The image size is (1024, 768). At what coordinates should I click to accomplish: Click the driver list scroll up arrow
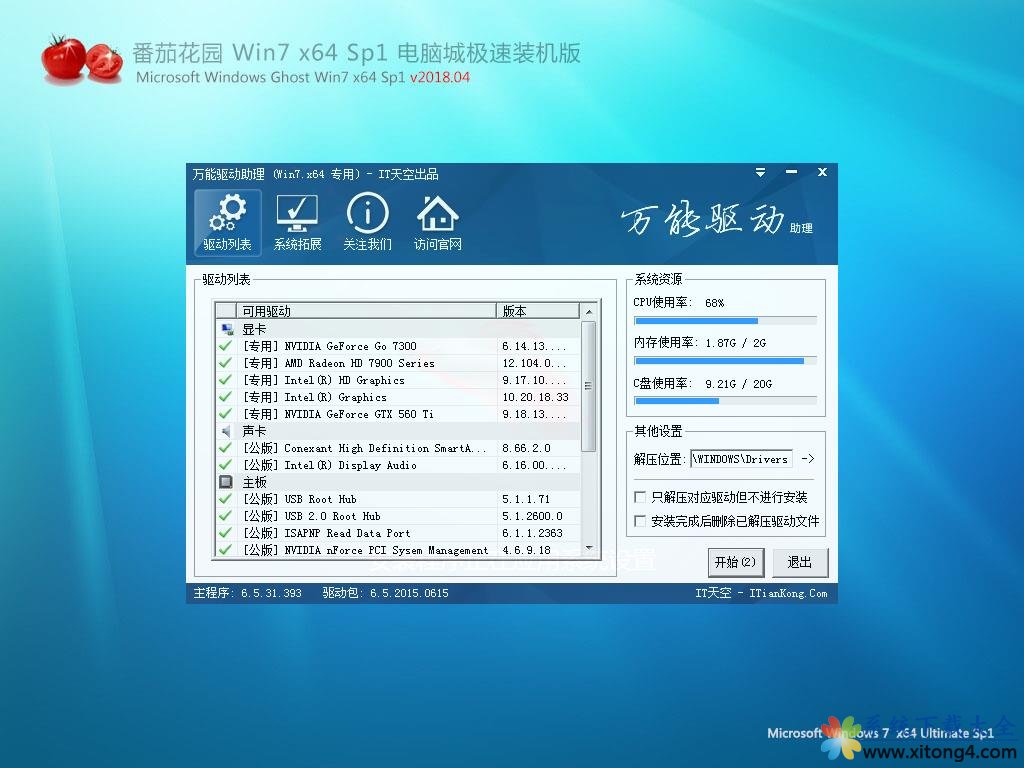coord(588,312)
